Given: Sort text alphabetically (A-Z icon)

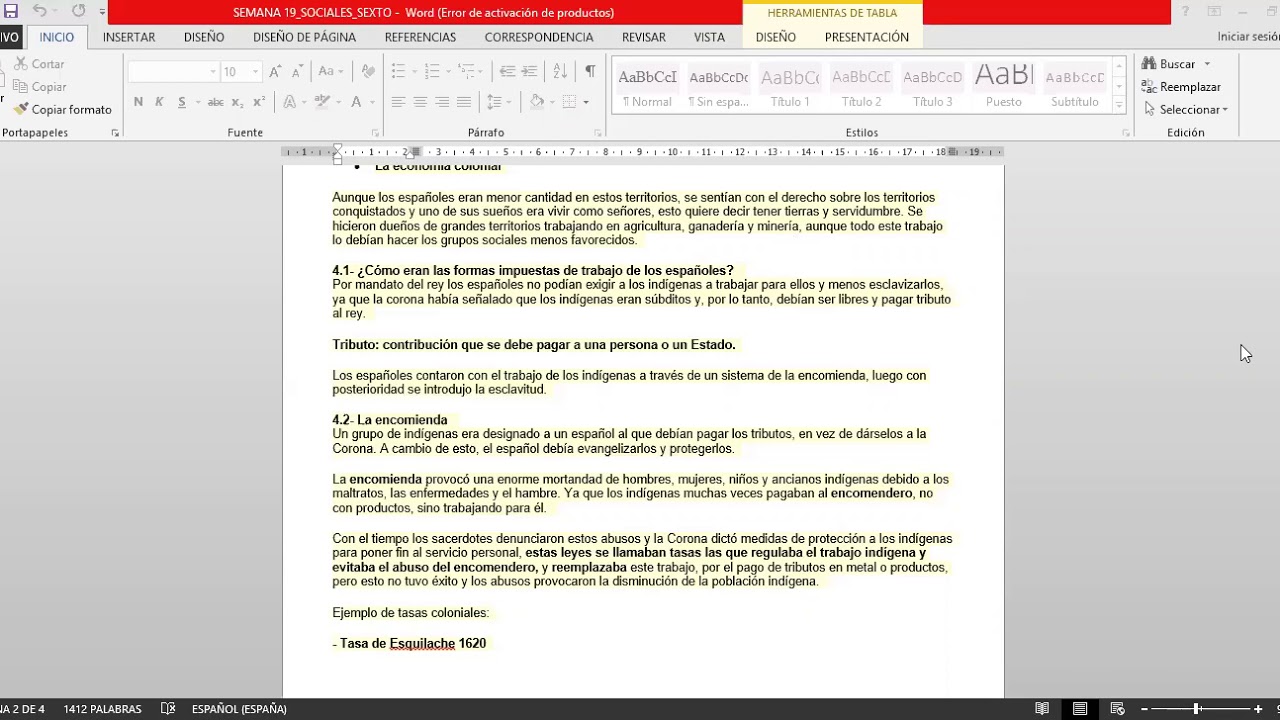Looking at the screenshot, I should pos(560,72).
